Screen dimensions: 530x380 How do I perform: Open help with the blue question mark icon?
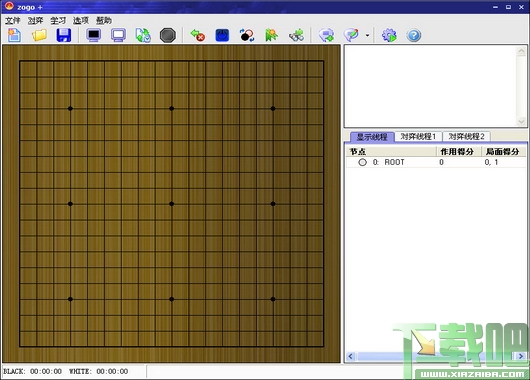[x=414, y=35]
